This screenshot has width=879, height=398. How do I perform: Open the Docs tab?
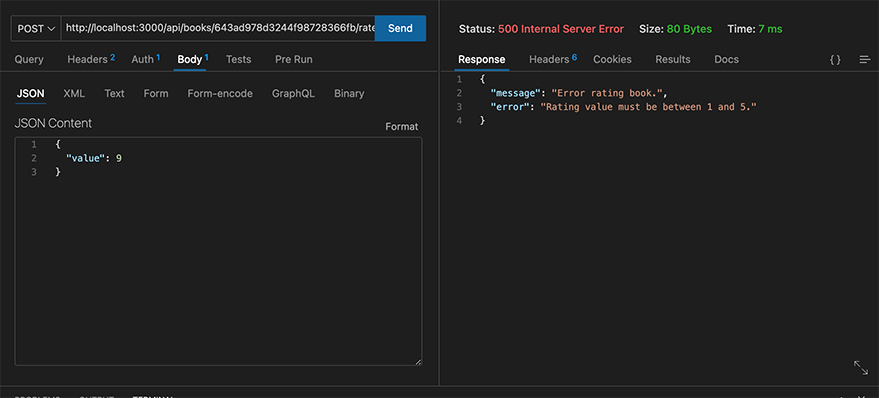click(727, 59)
